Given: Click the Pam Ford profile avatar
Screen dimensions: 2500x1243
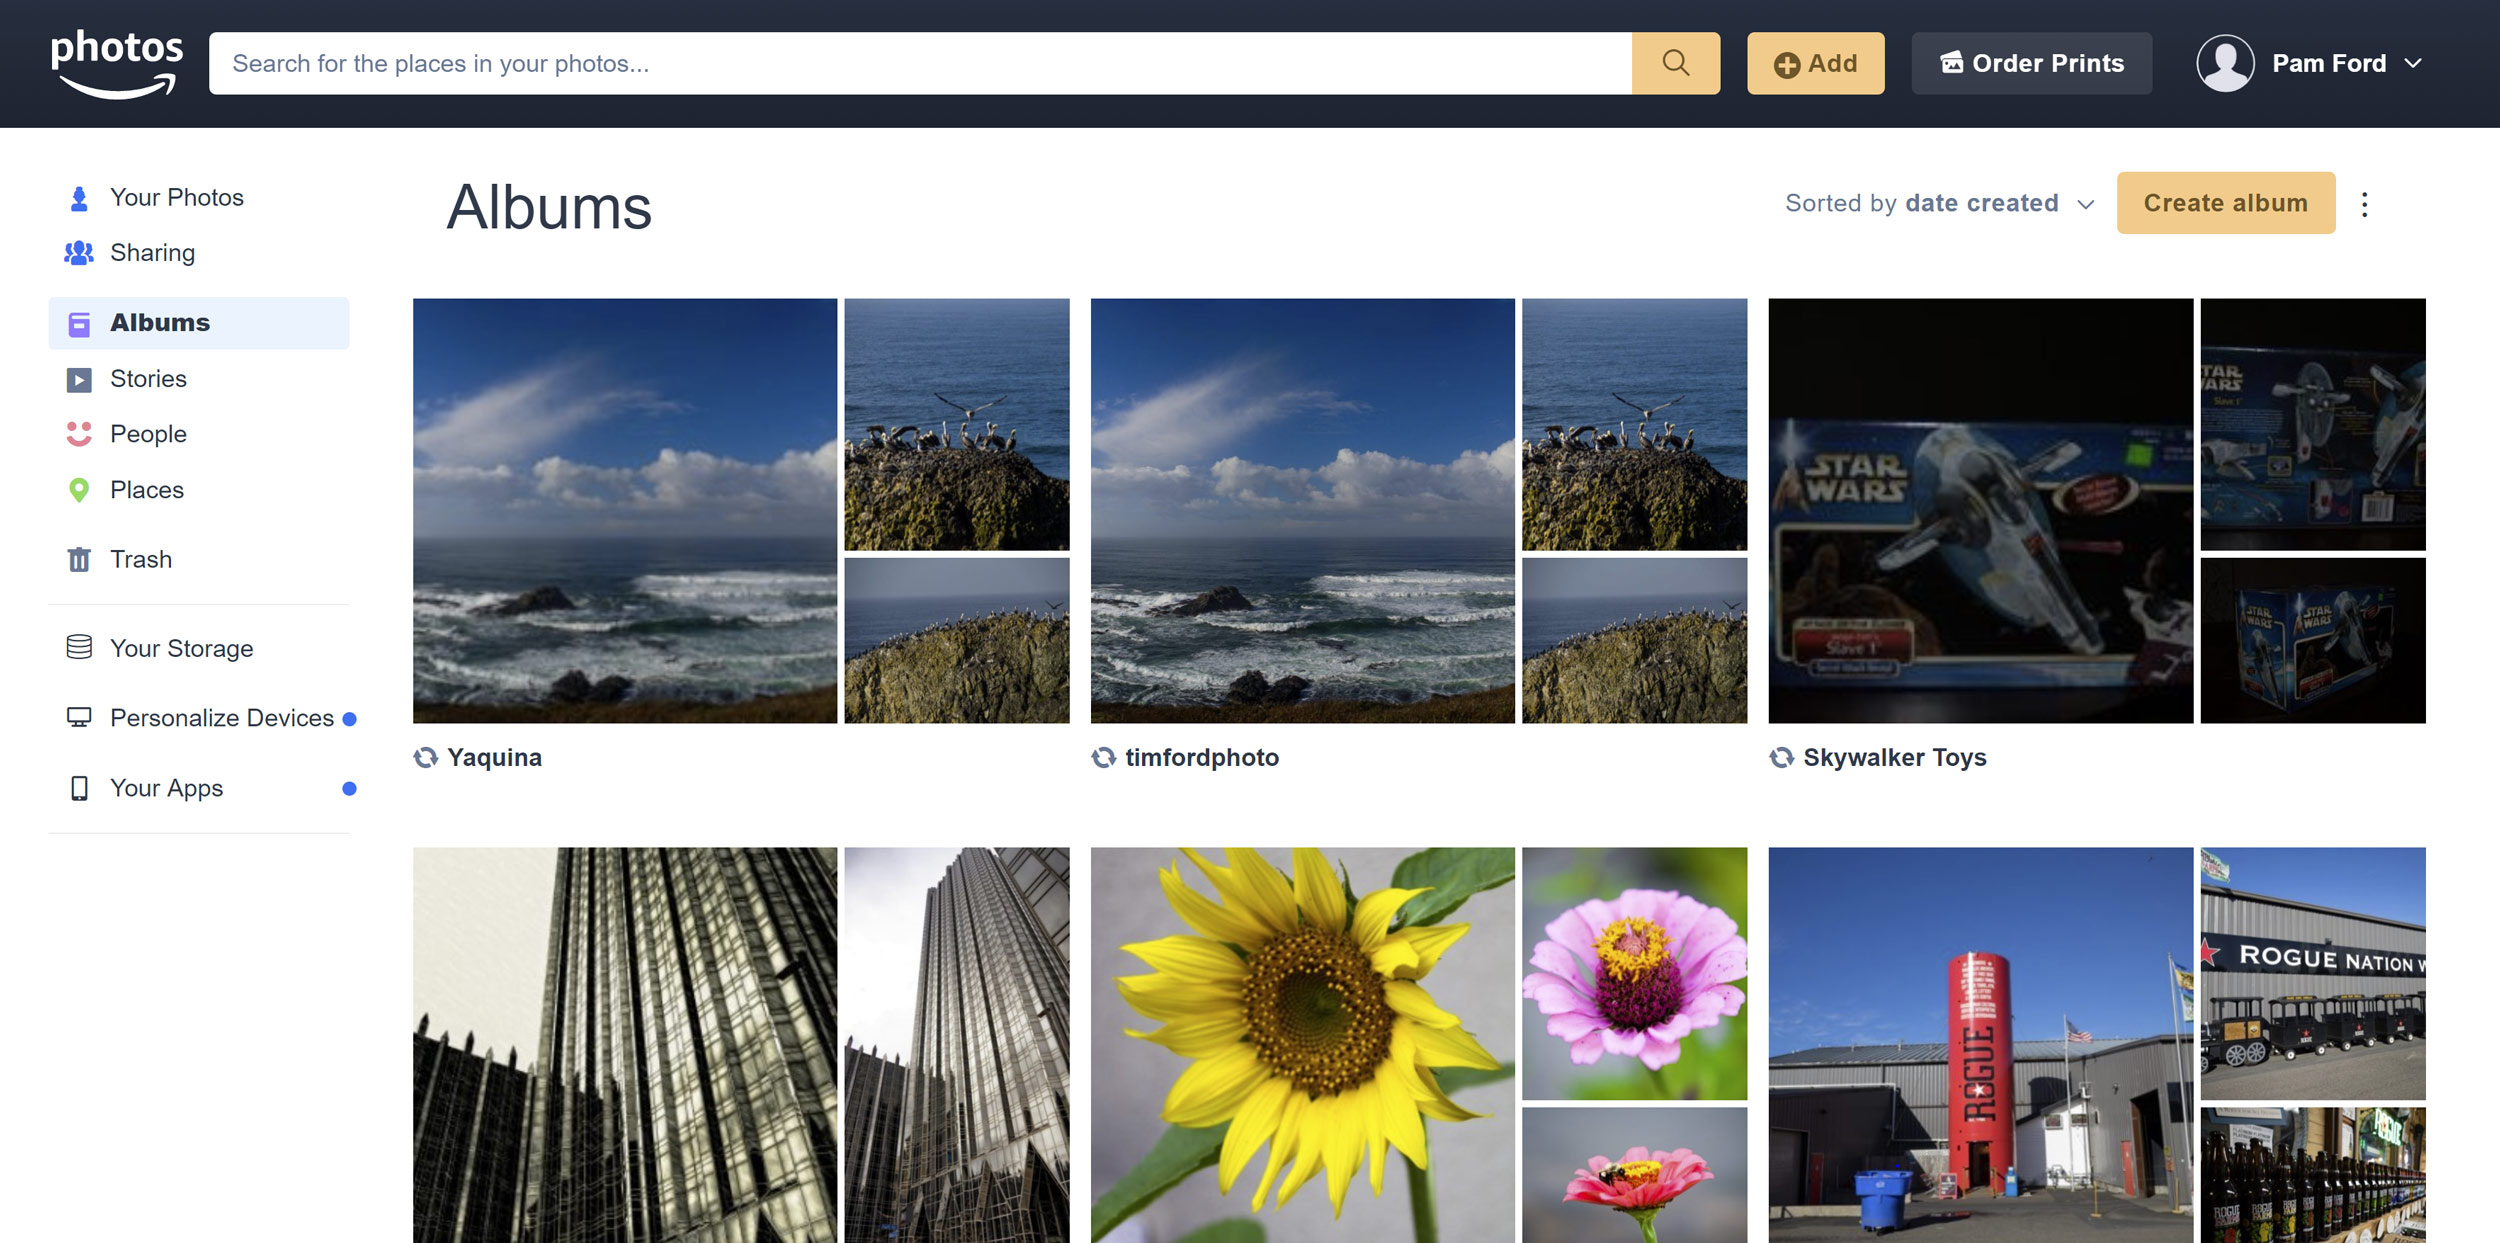Looking at the screenshot, I should (2224, 63).
